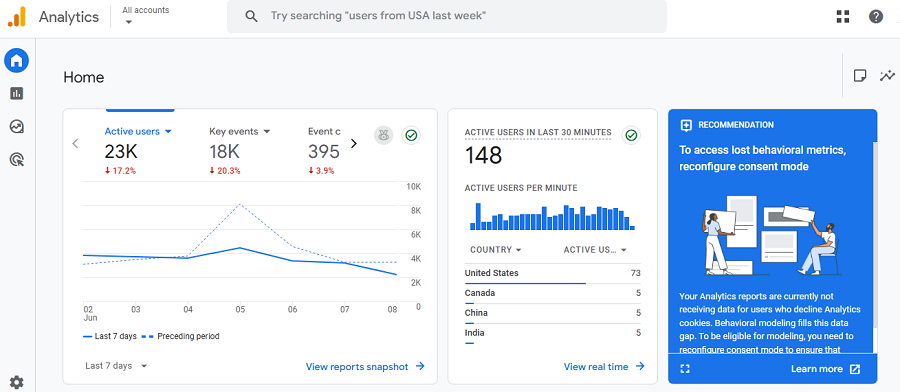Open the Help question mark icon

pos(876,17)
